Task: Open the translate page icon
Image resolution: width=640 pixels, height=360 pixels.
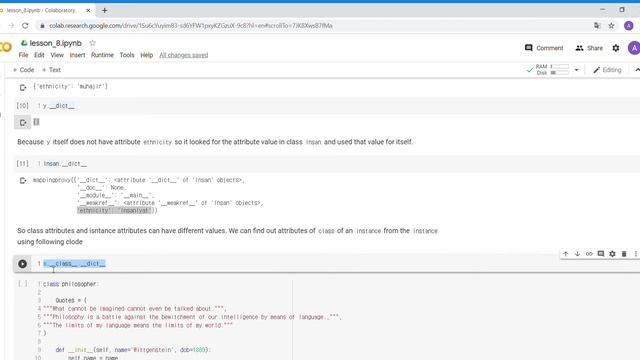Action: click(597, 25)
